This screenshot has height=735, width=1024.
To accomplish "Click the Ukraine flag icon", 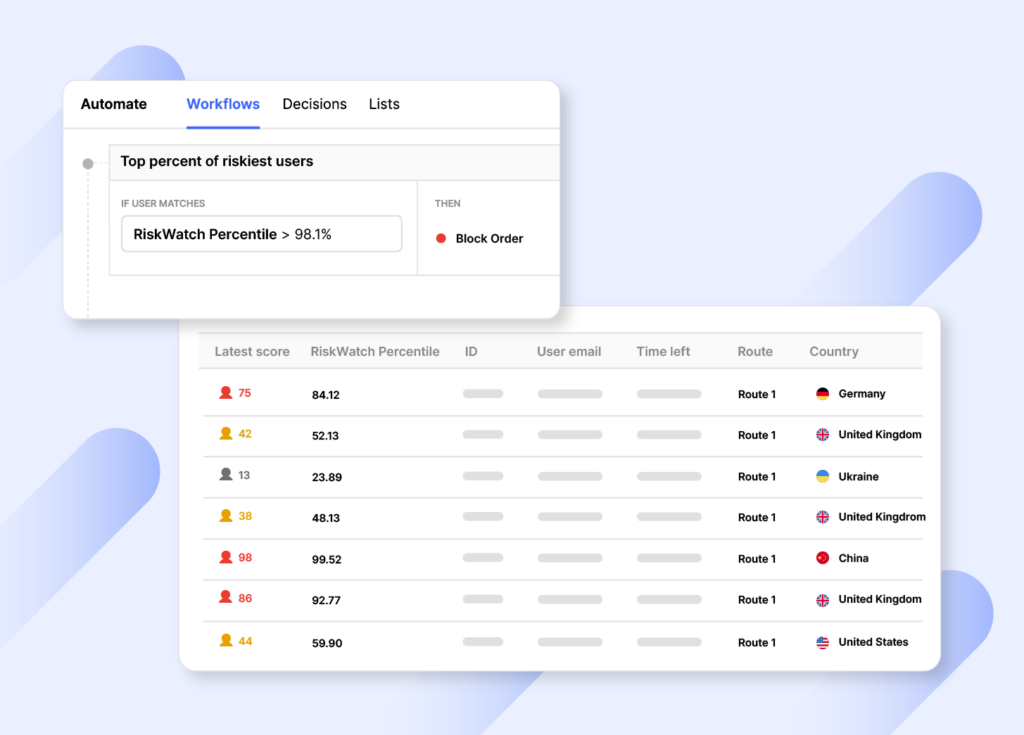I will tap(824, 476).
